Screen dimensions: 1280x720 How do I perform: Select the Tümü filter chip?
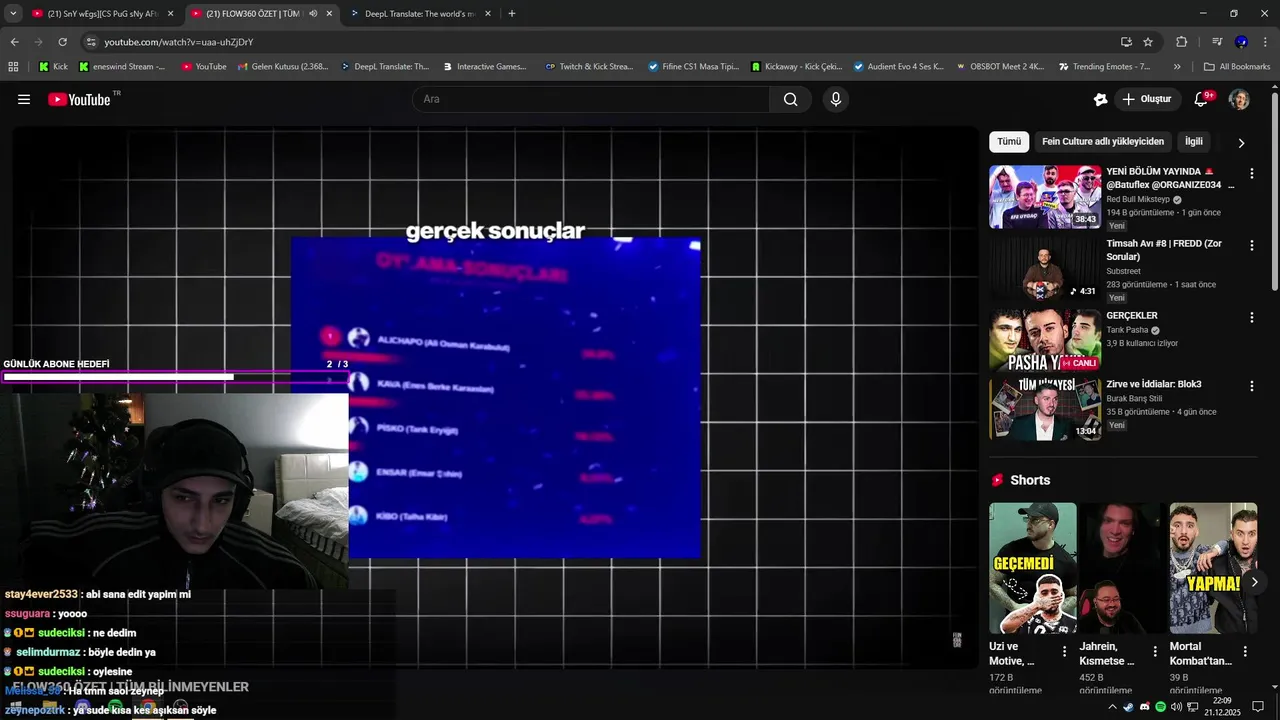[x=1009, y=142]
